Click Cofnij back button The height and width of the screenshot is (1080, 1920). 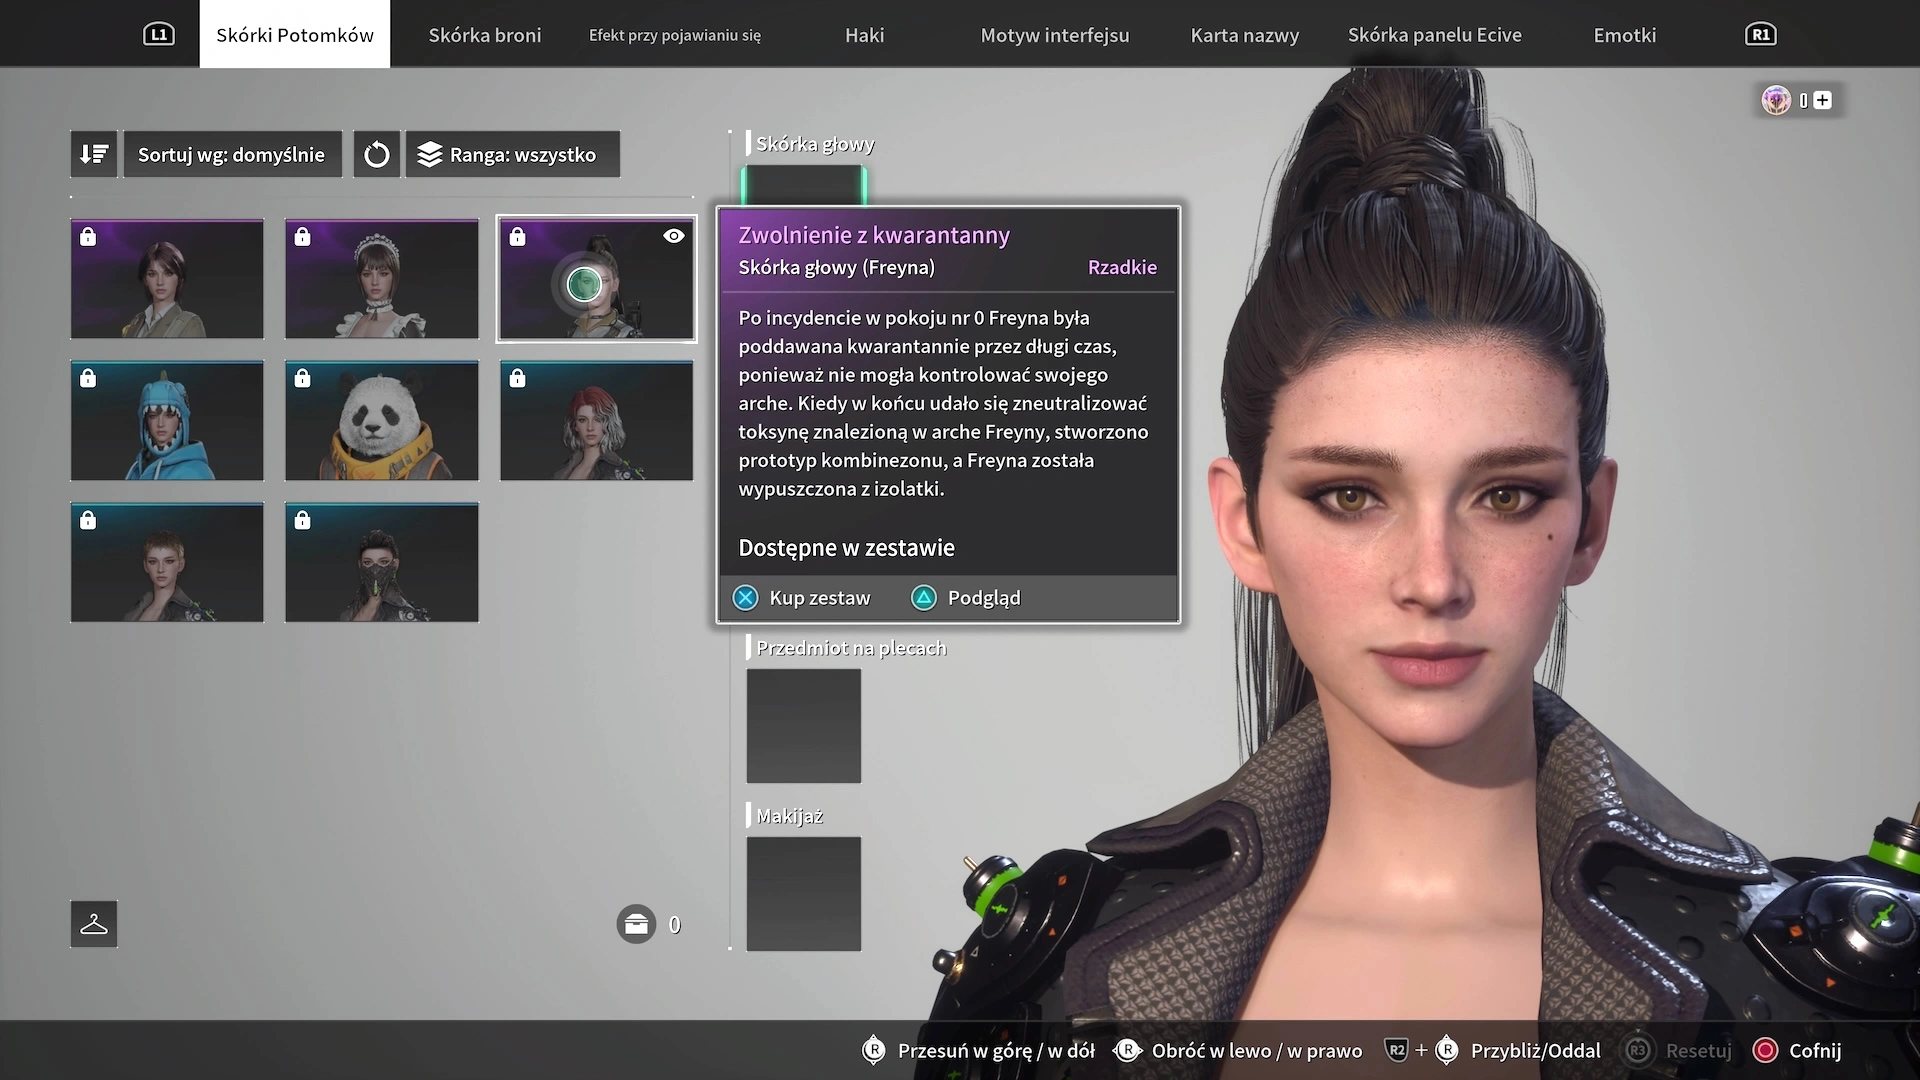1798,1050
